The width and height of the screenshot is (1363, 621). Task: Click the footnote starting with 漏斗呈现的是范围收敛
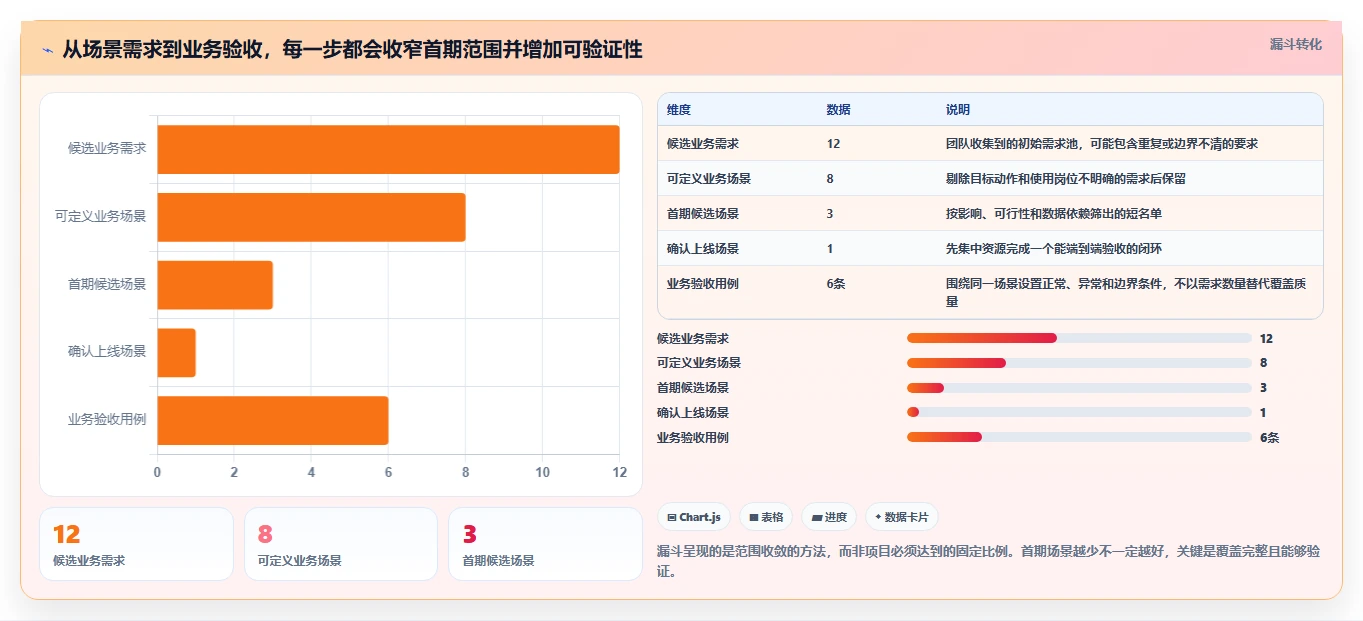989,561
